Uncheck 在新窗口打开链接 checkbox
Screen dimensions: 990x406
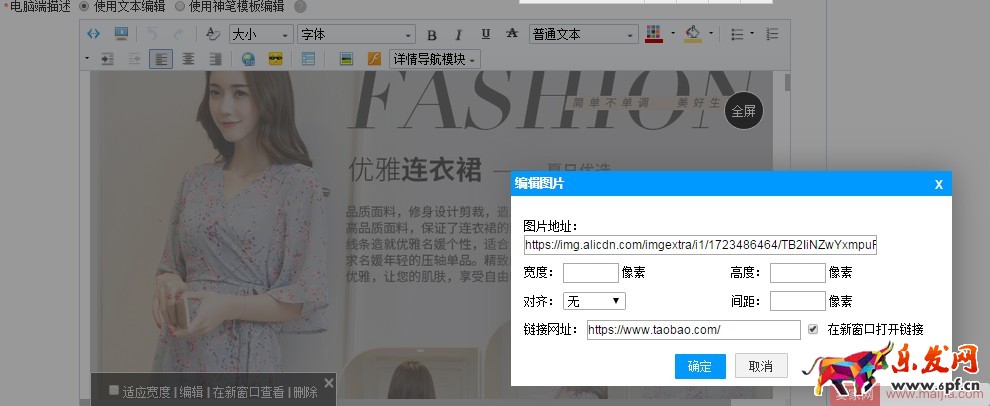pos(813,329)
